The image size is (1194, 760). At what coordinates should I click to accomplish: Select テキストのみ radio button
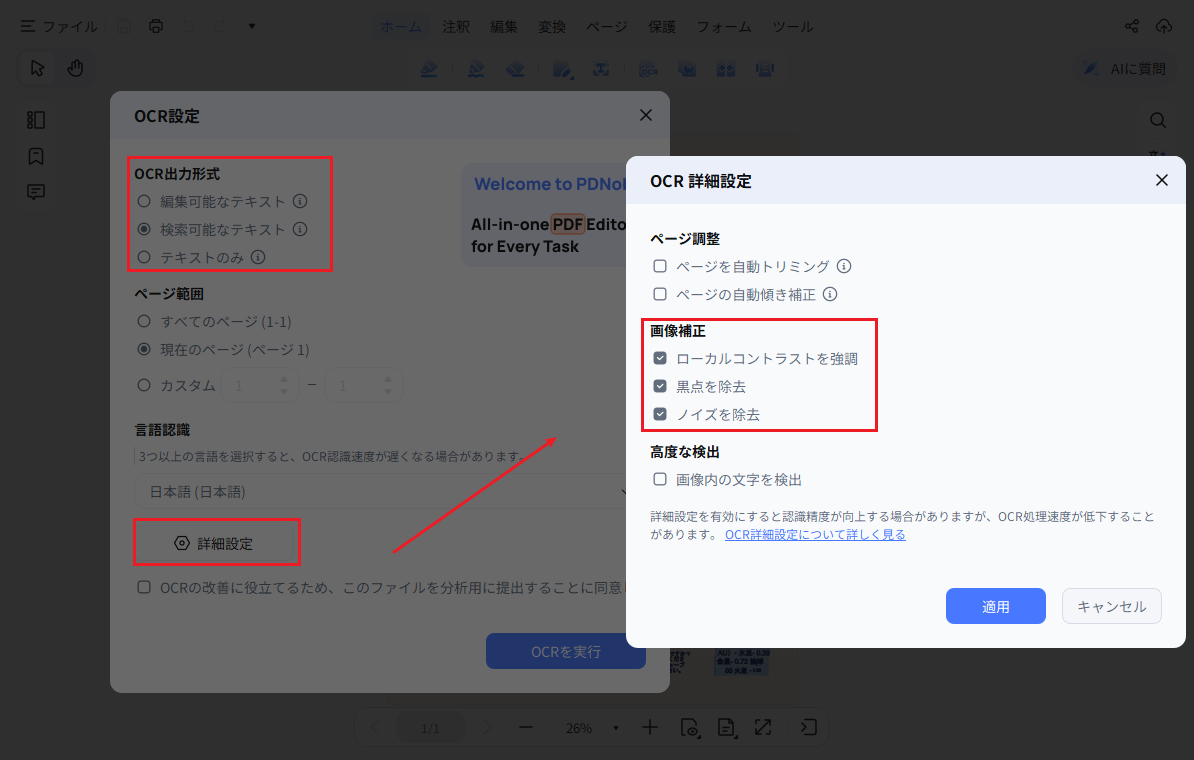pyautogui.click(x=144, y=257)
